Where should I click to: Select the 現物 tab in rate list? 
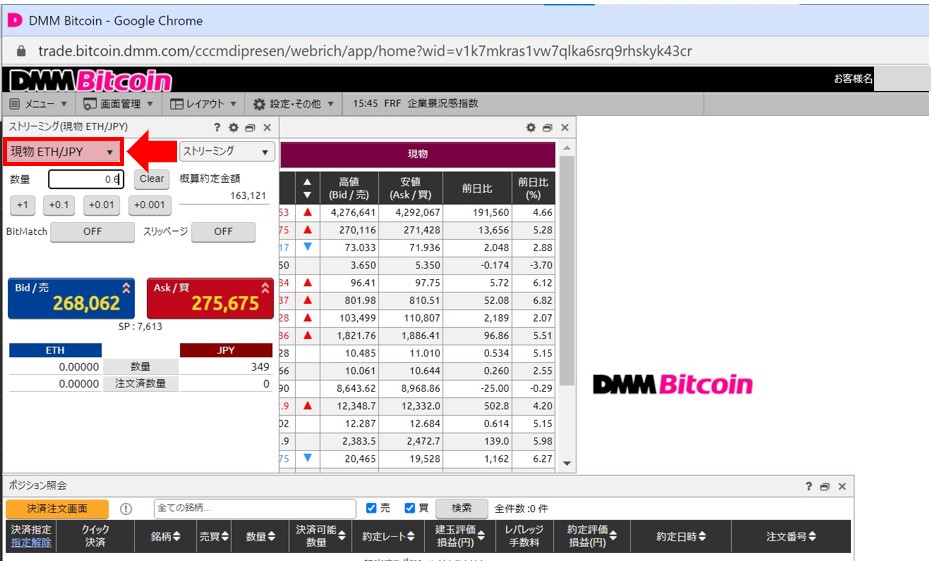(x=417, y=154)
